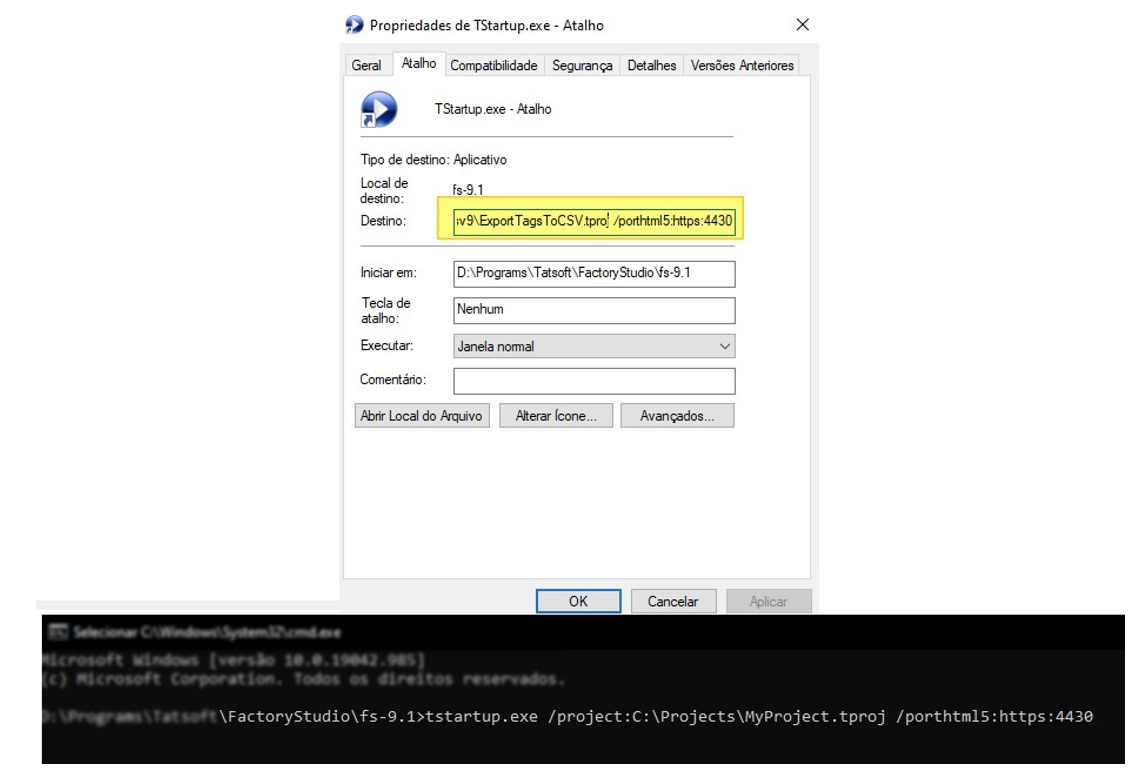Screen dimensions: 1148x770
Task: Open the Compatibilidade tab
Action: [493, 65]
